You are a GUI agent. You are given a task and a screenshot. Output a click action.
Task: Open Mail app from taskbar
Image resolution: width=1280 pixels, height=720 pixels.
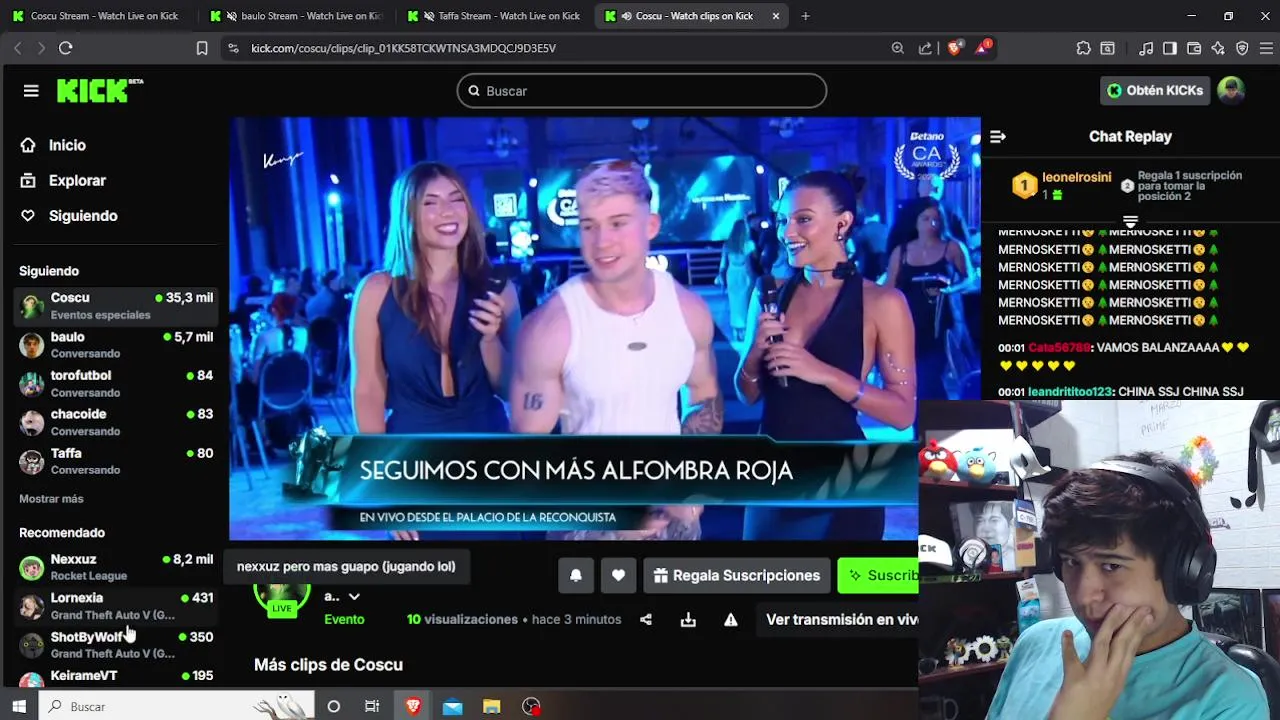[453, 707]
